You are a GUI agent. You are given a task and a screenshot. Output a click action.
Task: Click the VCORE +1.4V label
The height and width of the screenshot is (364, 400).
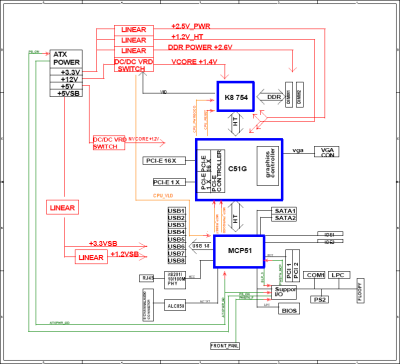pos(194,62)
